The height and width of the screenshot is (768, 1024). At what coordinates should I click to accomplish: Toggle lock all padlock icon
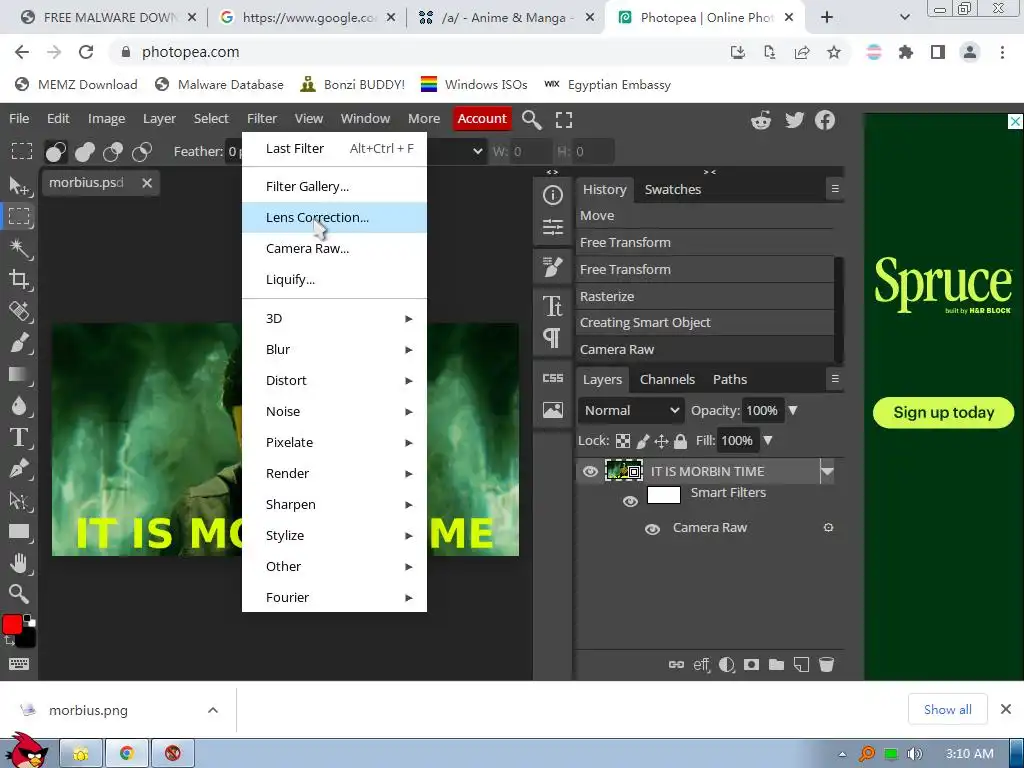pyautogui.click(x=680, y=441)
